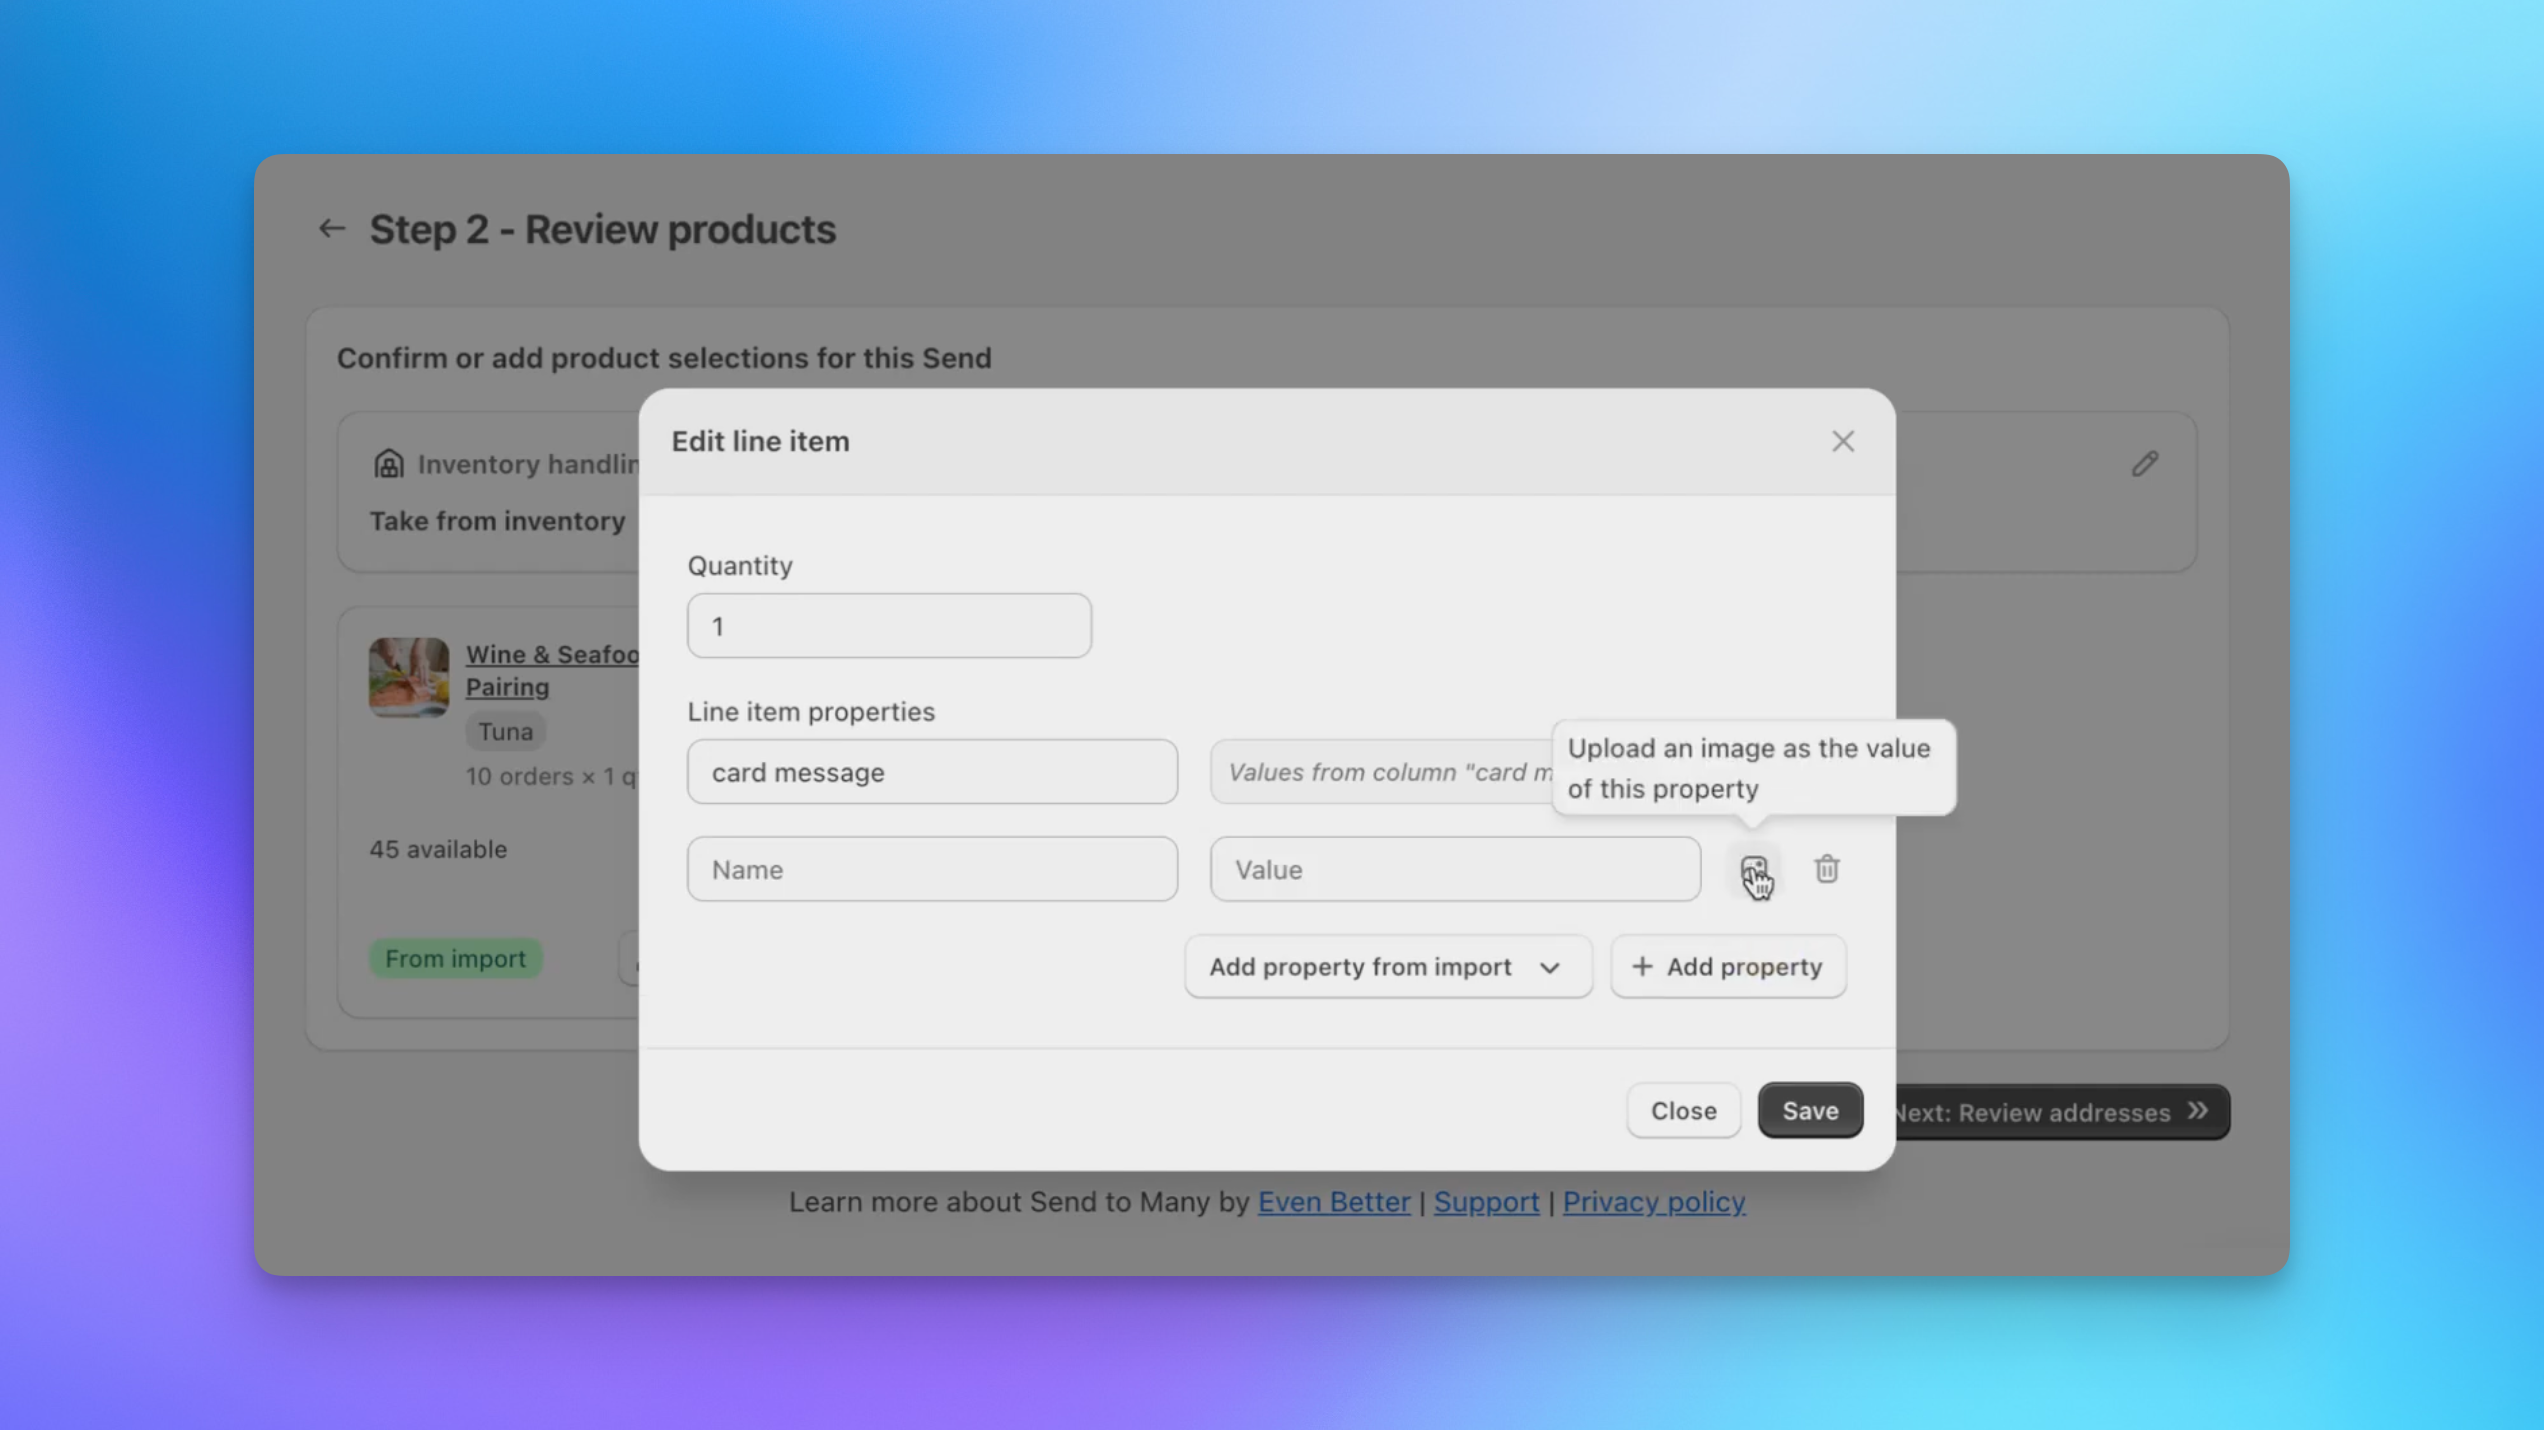
Task: Click the Close button in the dialog
Action: click(1683, 1110)
